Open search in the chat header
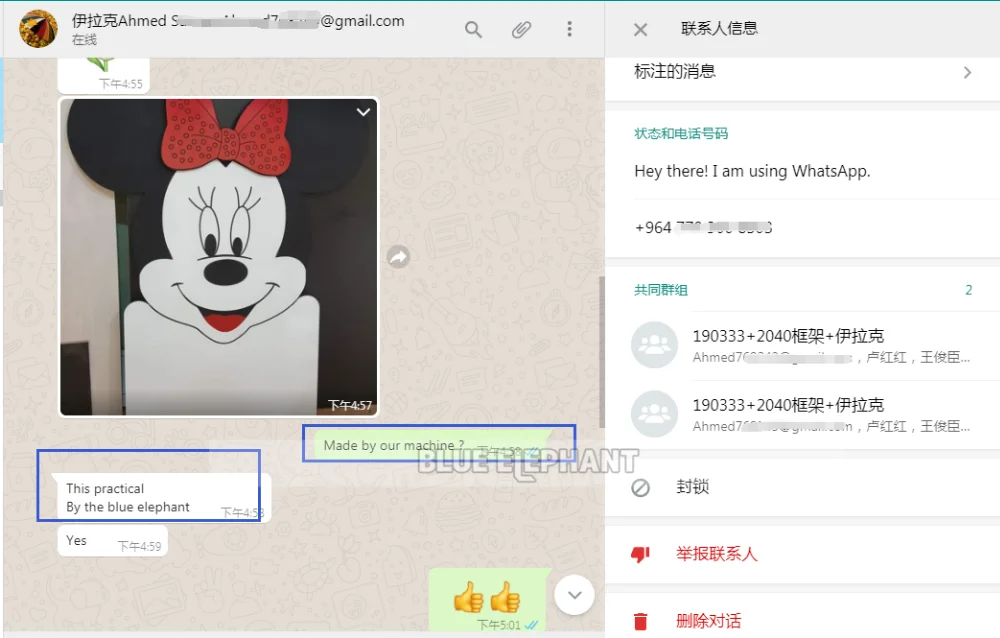The height and width of the screenshot is (638, 1000). (473, 29)
